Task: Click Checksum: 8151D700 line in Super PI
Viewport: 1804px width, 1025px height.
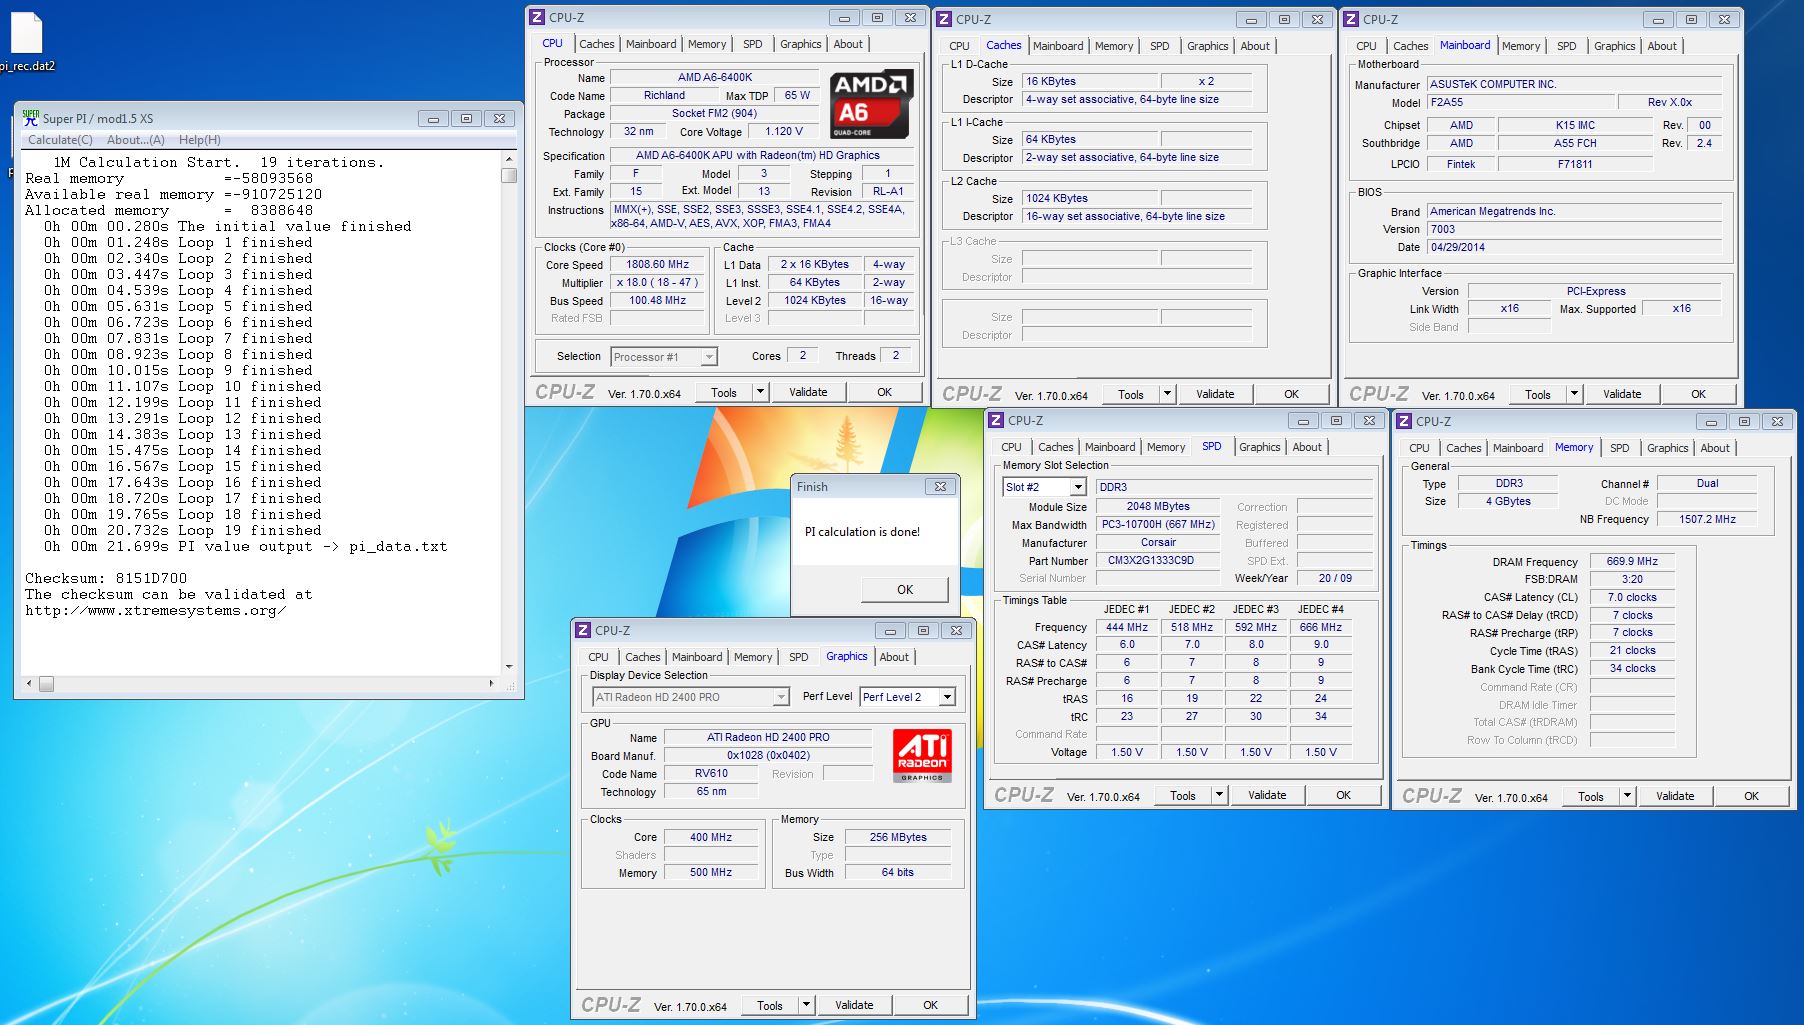Action: click(106, 578)
